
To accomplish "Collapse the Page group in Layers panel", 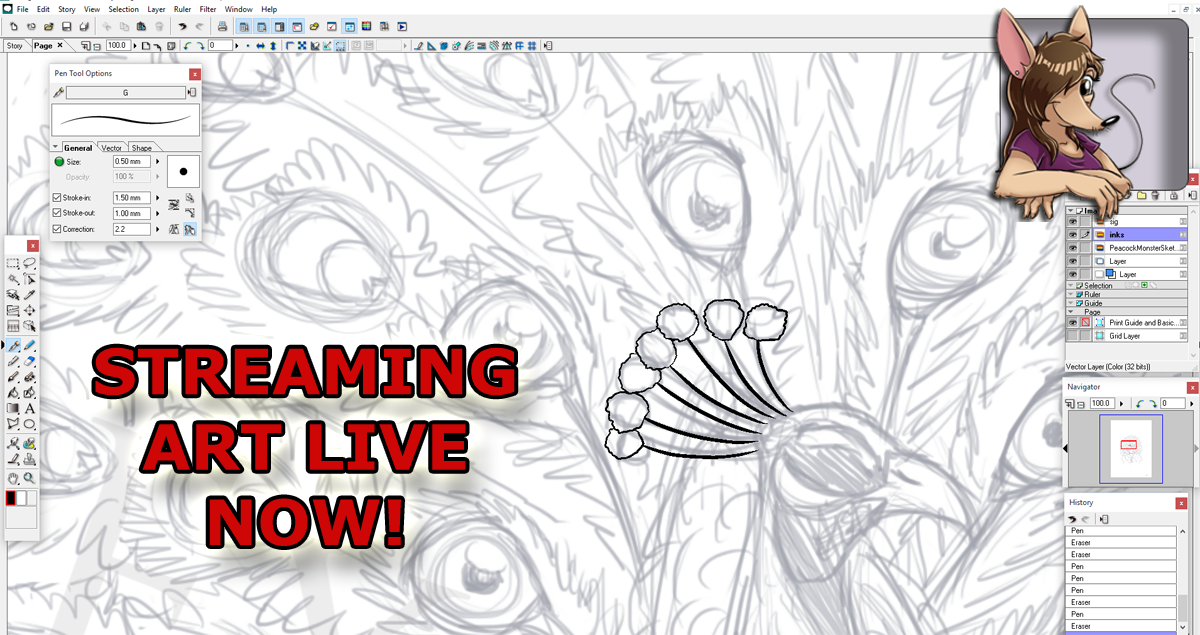I will click(1071, 311).
